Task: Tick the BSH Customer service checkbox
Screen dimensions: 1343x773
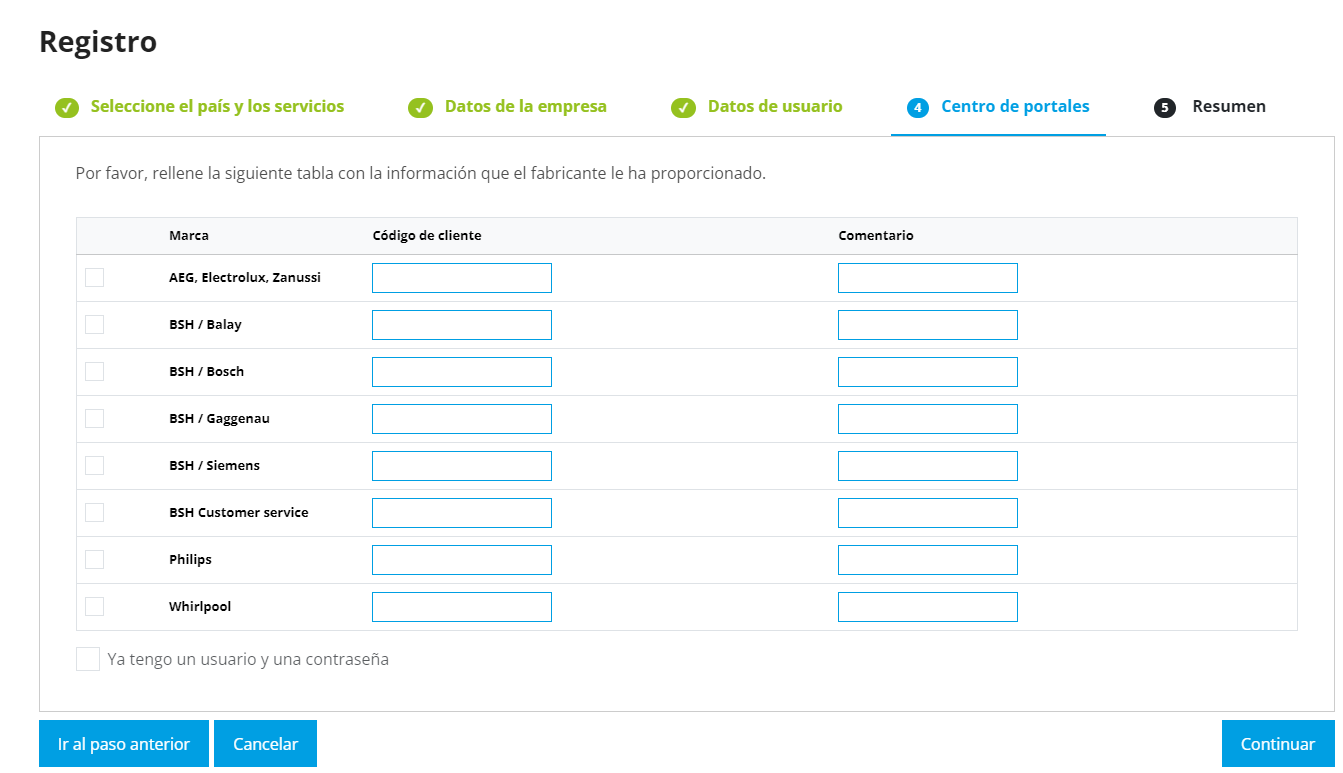Action: (x=95, y=513)
